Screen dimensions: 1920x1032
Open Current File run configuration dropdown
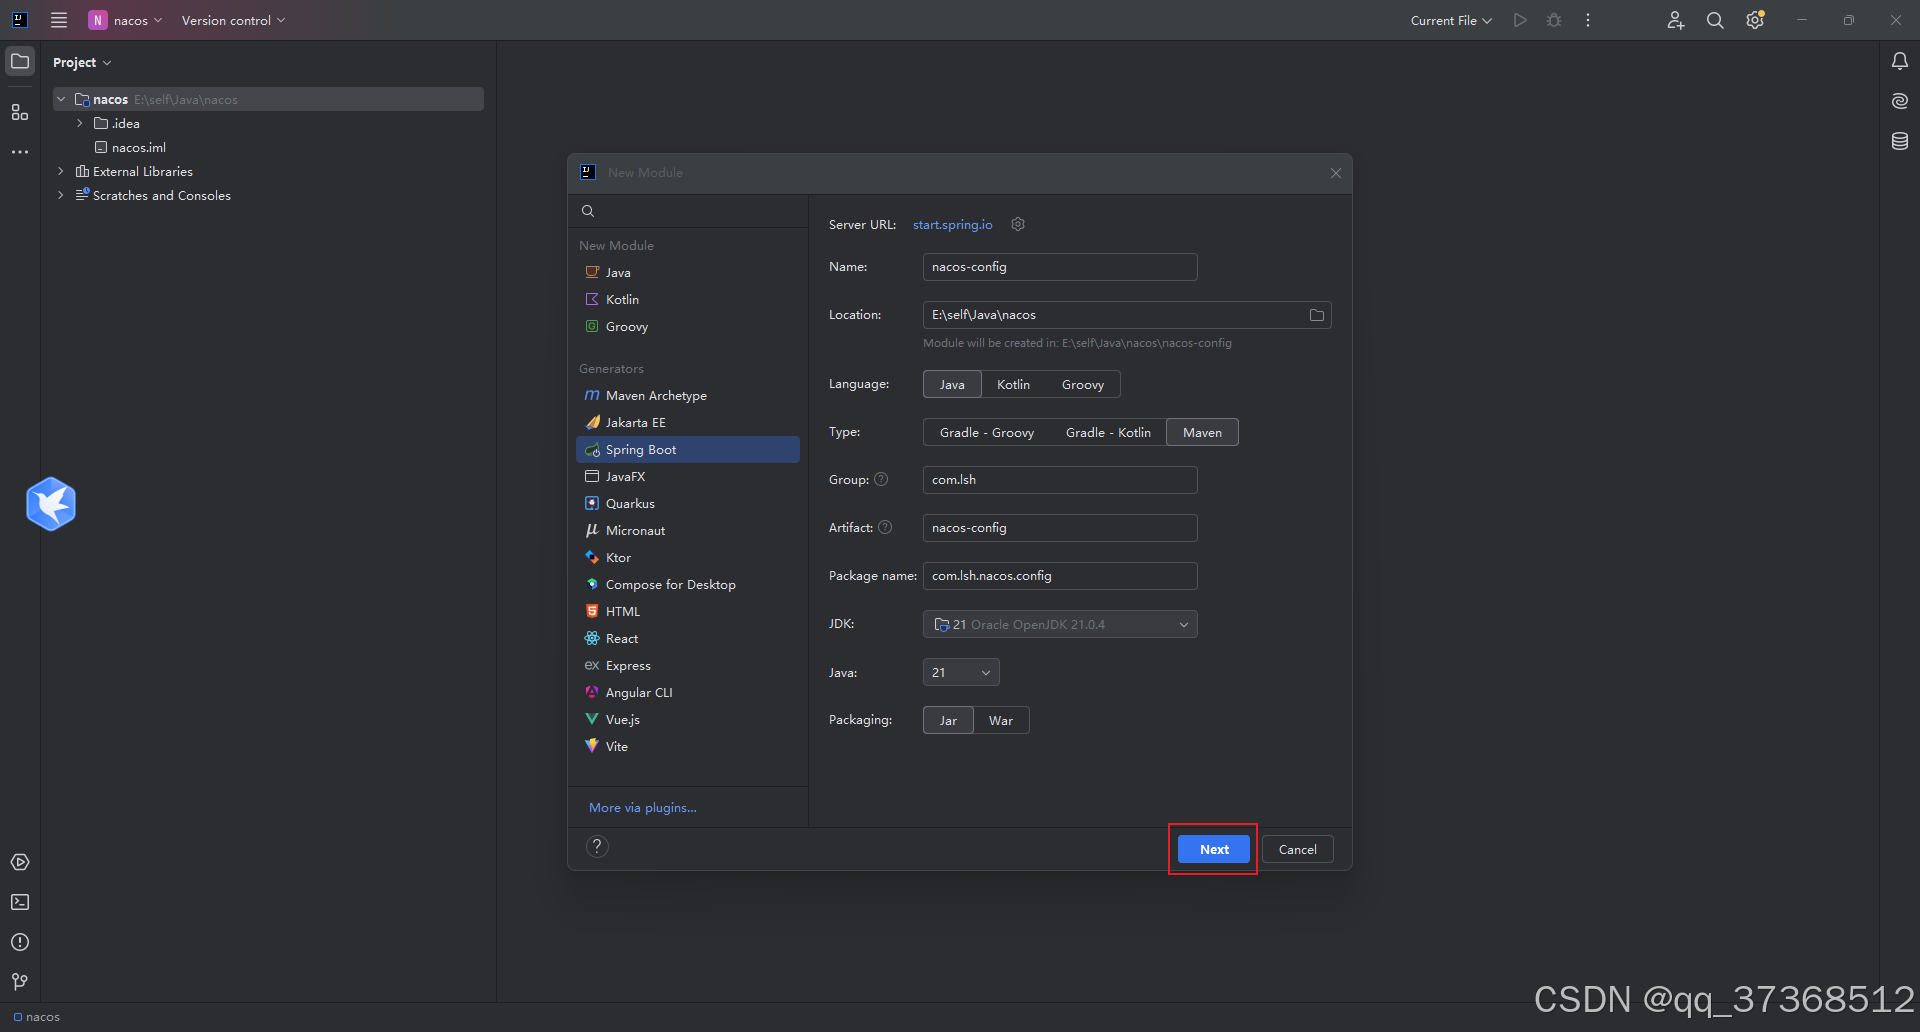1451,20
